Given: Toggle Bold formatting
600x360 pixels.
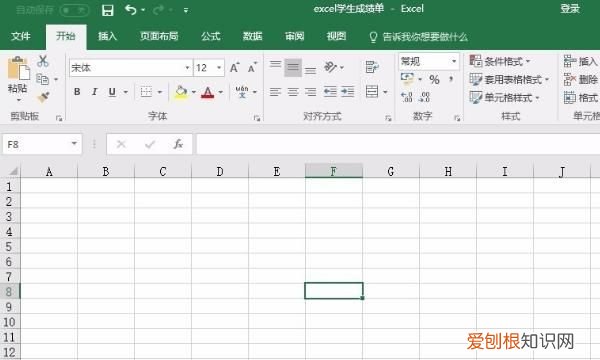Looking at the screenshot, I should click(x=77, y=92).
